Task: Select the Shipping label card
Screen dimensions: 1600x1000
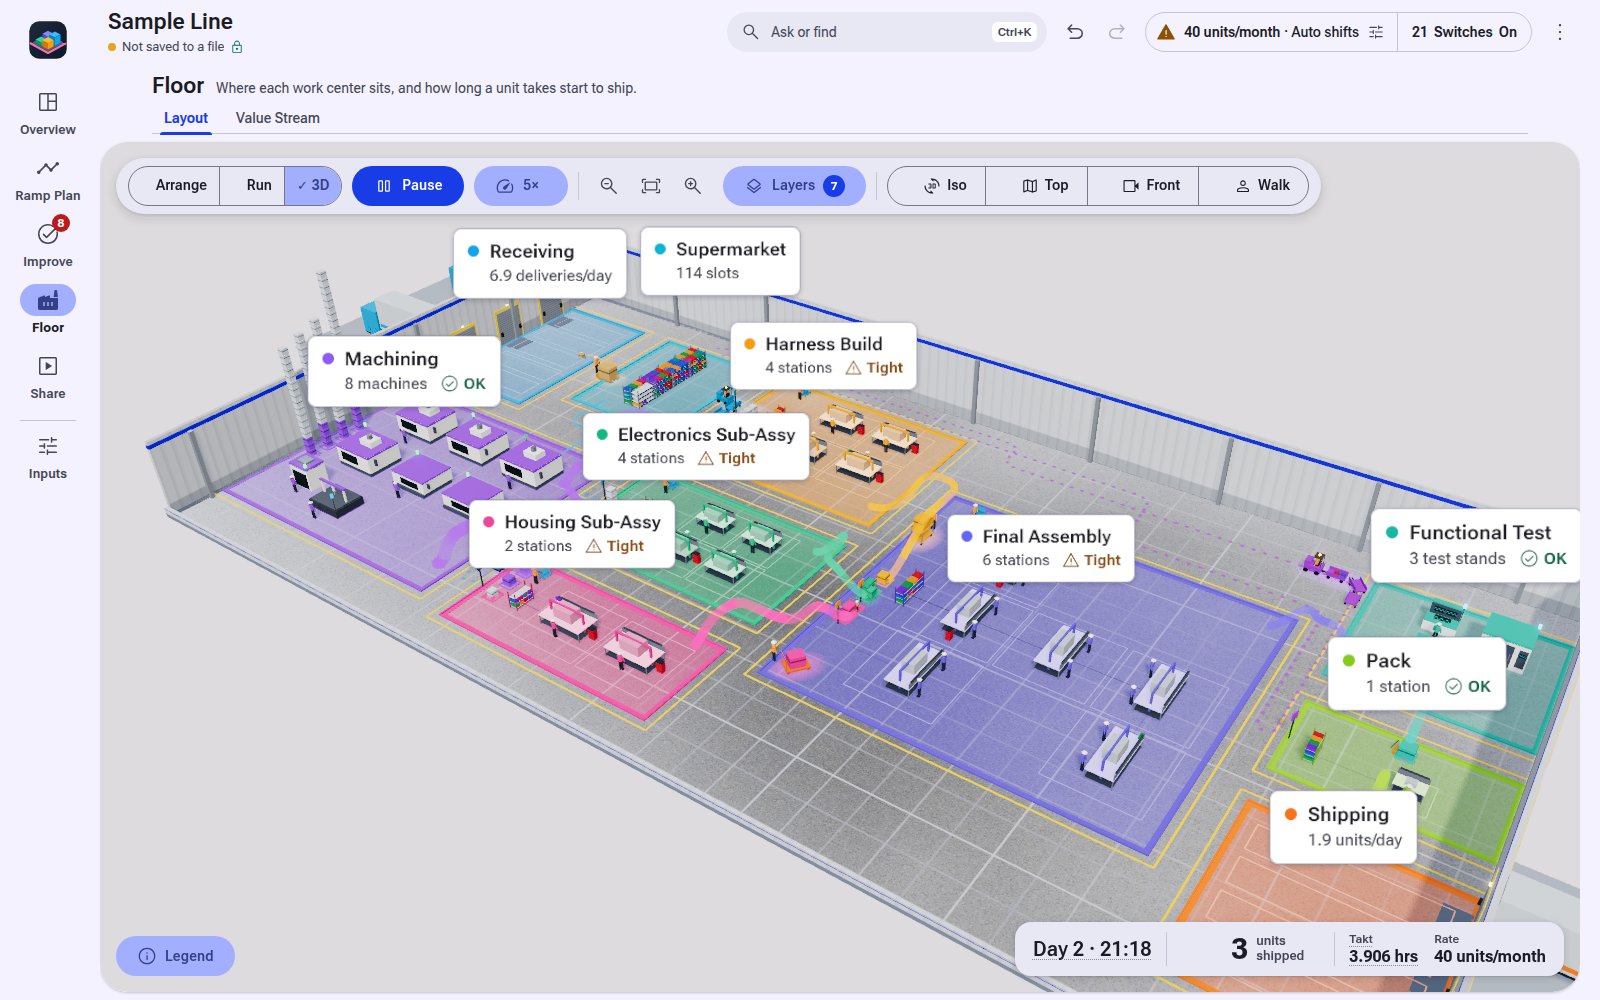Action: (x=1343, y=826)
